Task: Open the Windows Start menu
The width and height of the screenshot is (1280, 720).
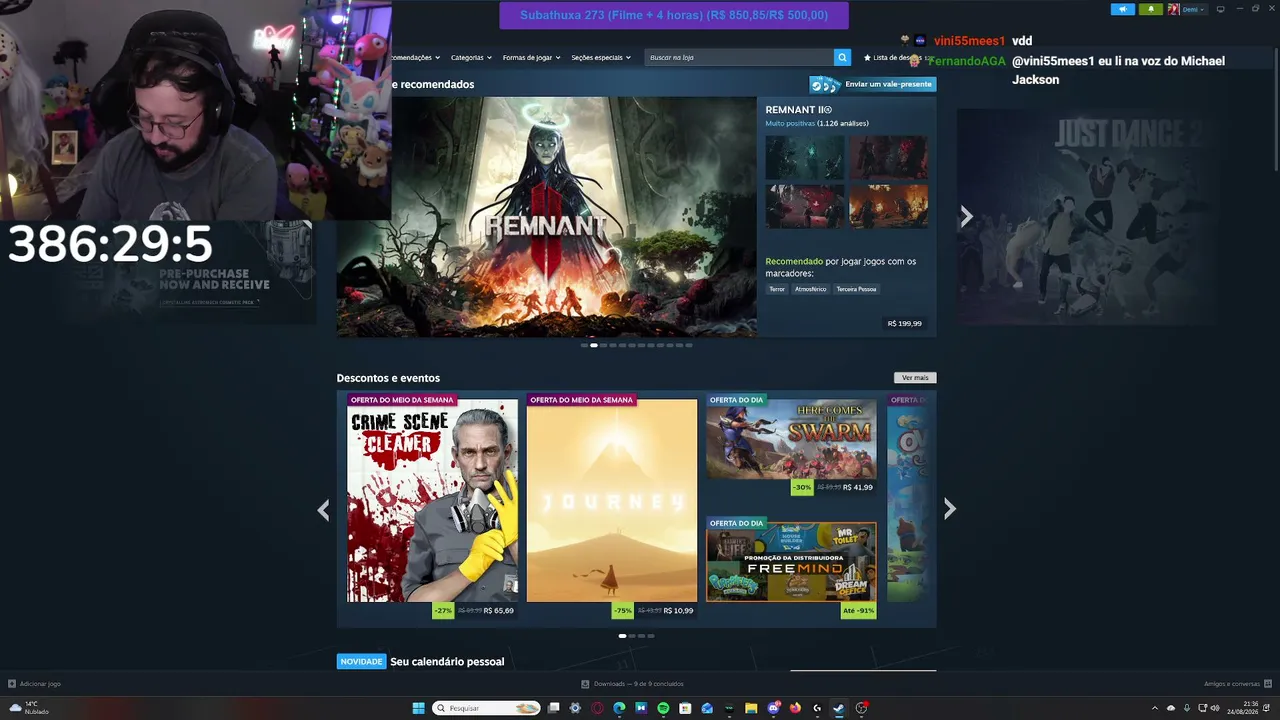Action: click(x=418, y=708)
